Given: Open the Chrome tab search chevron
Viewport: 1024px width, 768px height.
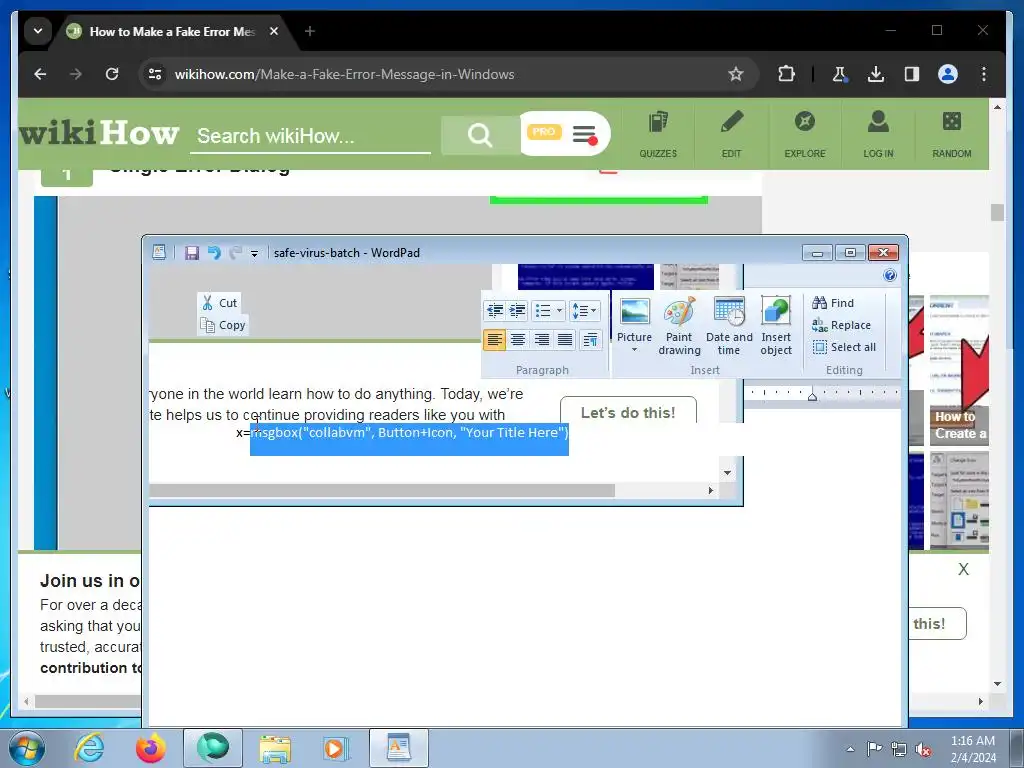Looking at the screenshot, I should coord(38,31).
